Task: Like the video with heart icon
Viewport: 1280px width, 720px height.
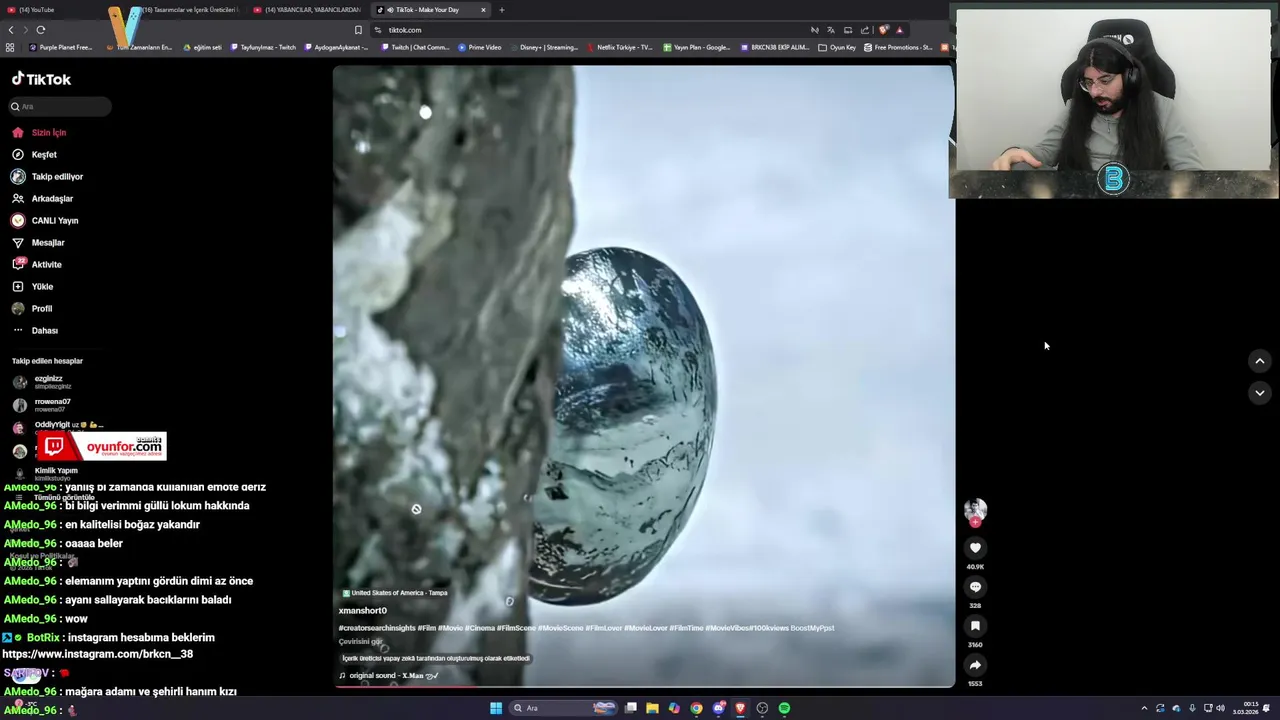Action: (975, 548)
